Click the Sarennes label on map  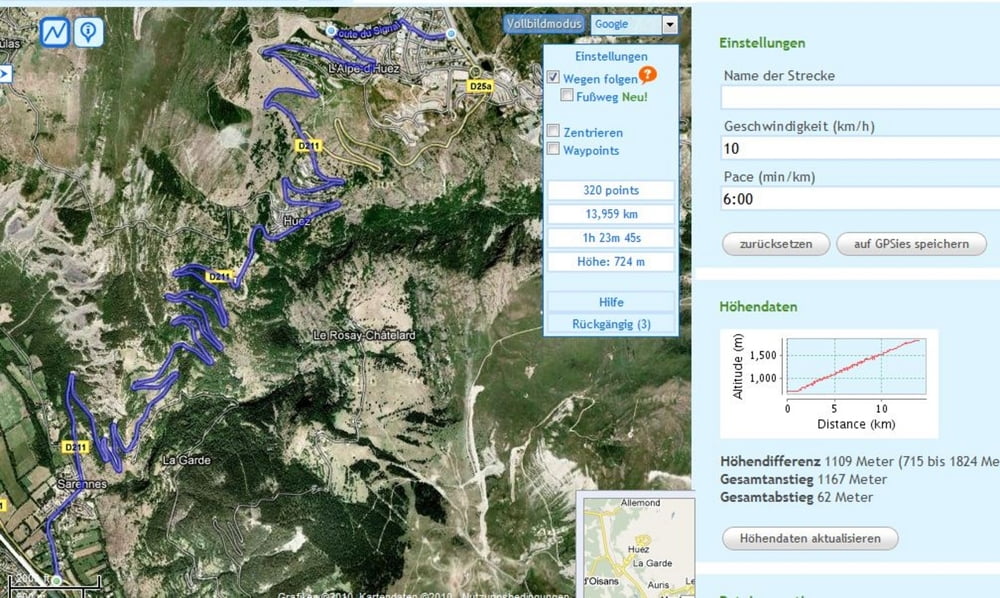(x=82, y=483)
